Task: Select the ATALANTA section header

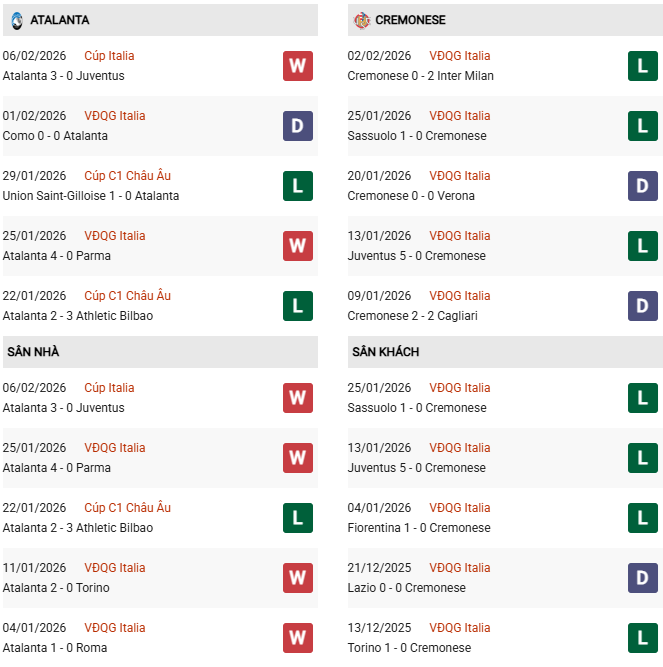Action: pyautogui.click(x=60, y=20)
